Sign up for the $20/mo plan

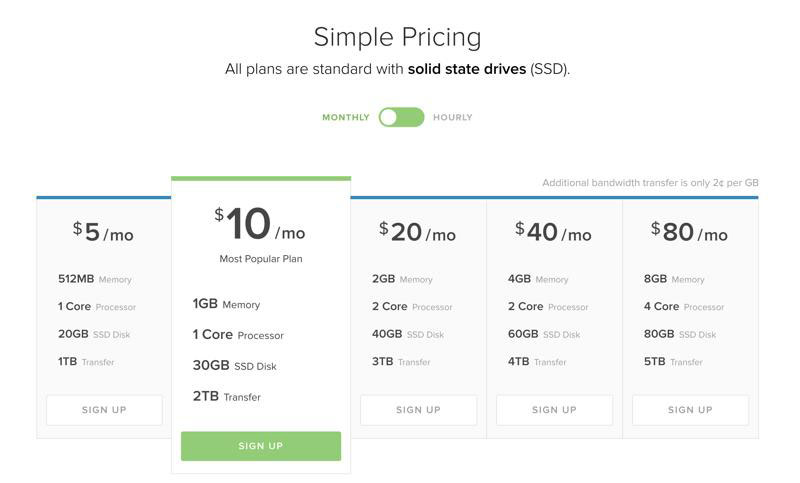418,410
